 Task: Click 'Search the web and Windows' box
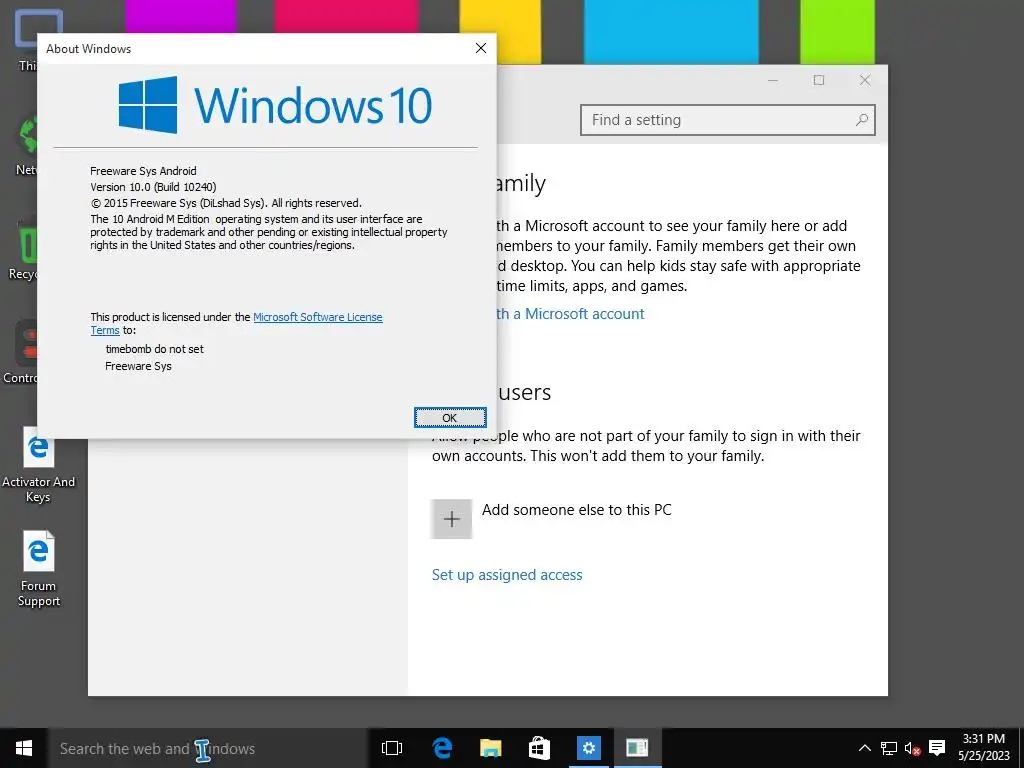208,748
